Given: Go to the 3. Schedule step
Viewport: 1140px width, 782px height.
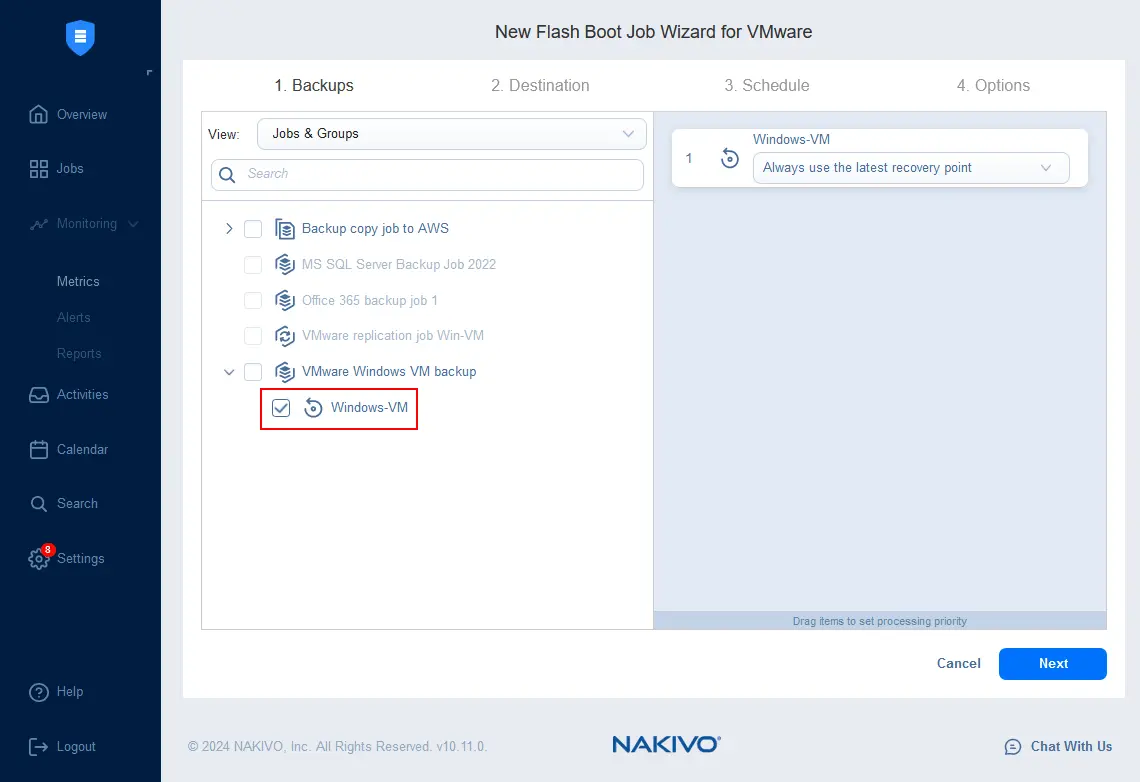Looking at the screenshot, I should coord(766,86).
